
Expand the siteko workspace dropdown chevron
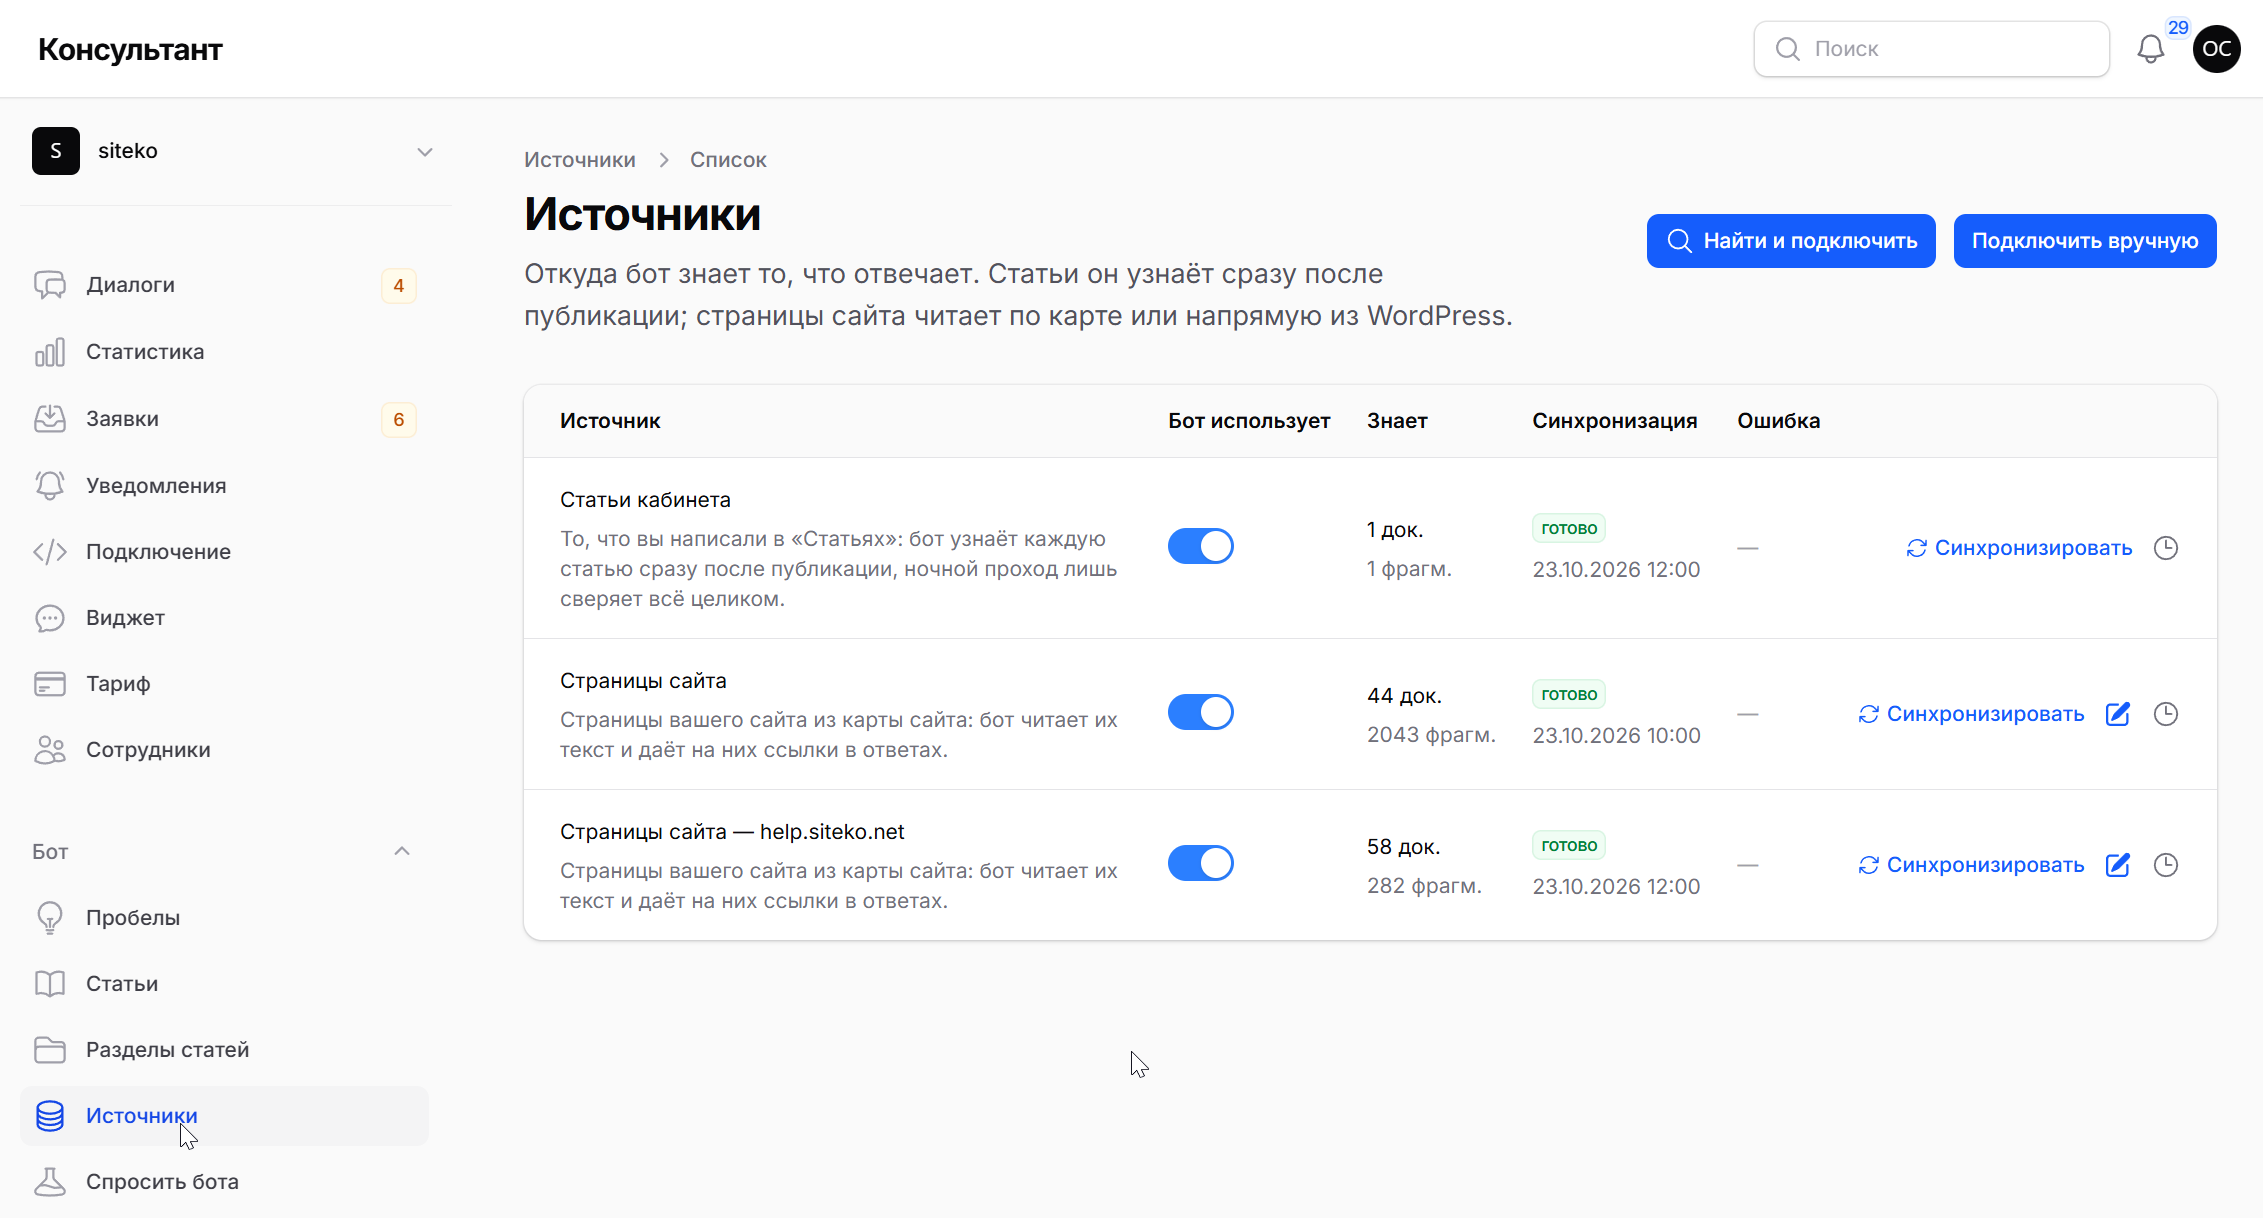pos(425,152)
